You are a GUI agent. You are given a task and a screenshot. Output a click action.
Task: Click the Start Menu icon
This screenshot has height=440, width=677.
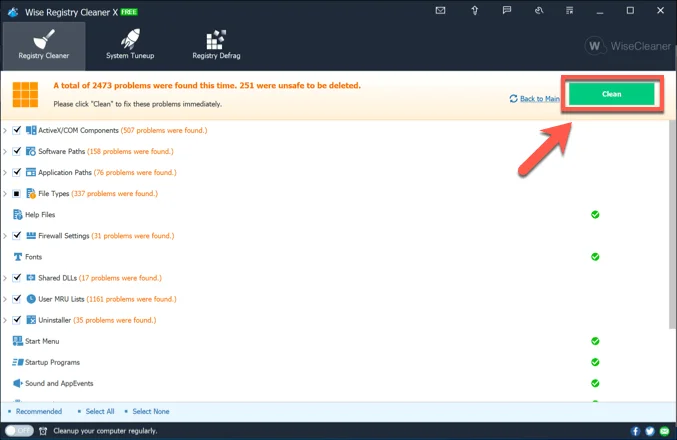click(x=18, y=341)
